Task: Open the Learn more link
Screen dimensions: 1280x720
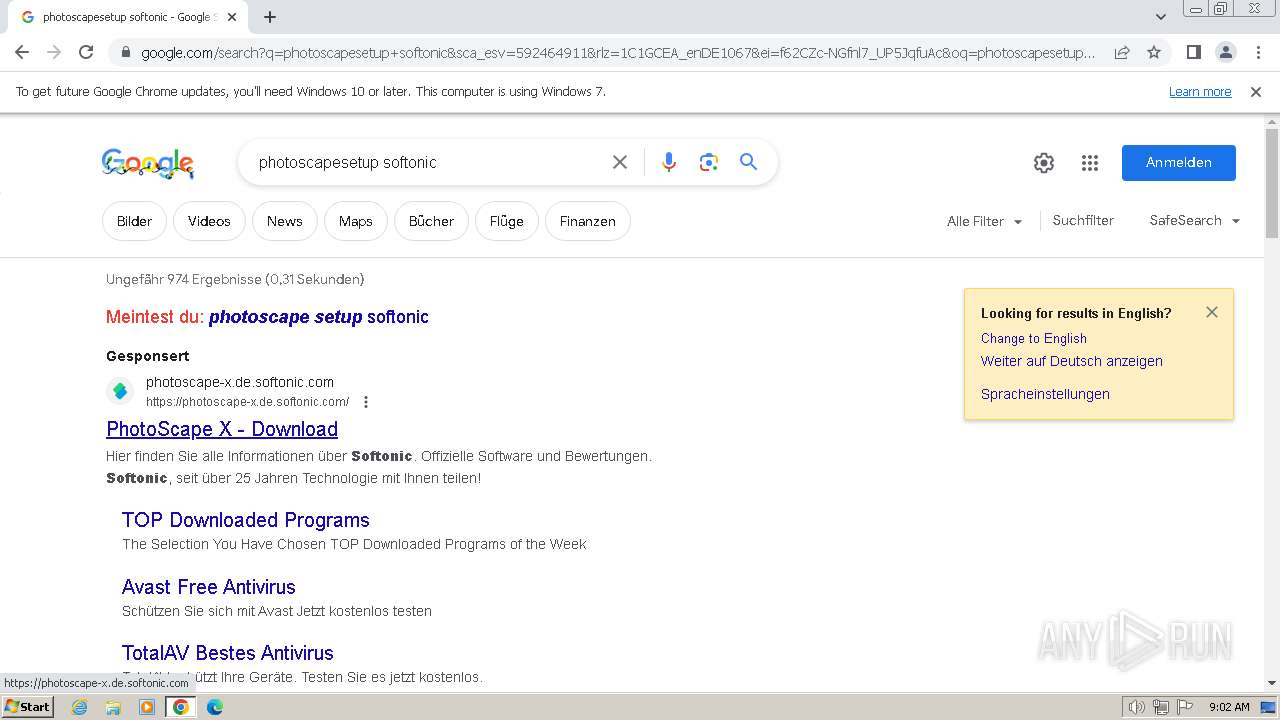Action: click(1200, 92)
